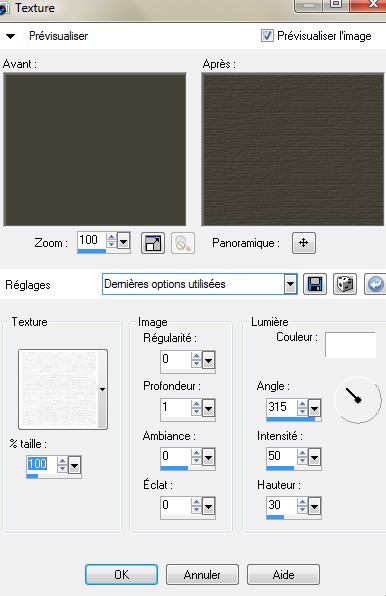Click the Aide button
This screenshot has height=596, width=386.
pos(283,574)
